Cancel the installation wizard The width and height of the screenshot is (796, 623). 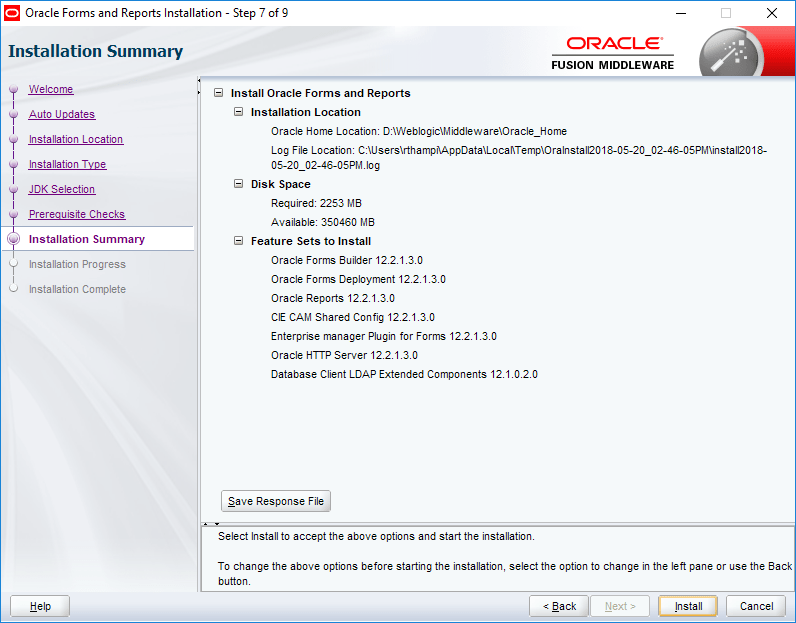tap(756, 606)
